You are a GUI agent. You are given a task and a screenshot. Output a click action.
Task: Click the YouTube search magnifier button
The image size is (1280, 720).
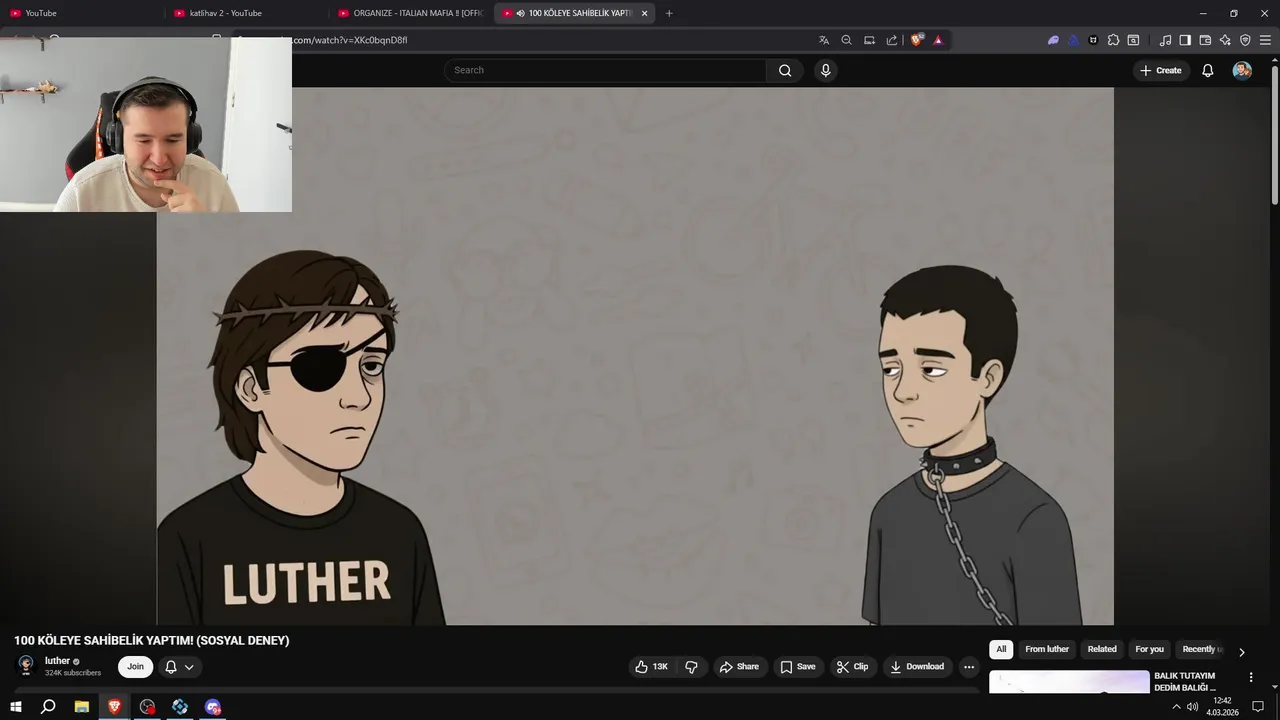tap(785, 70)
